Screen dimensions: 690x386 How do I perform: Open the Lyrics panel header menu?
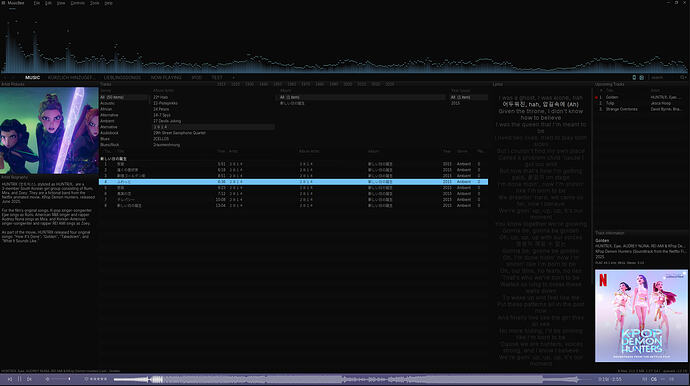pyautogui.click(x=497, y=84)
